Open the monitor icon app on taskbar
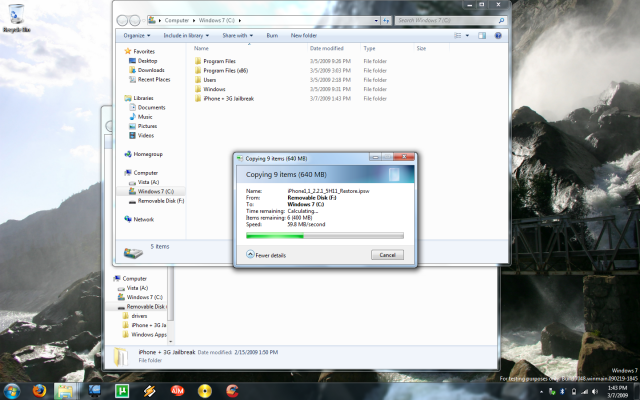Screen dimensions: 640x400 click(x=95, y=391)
